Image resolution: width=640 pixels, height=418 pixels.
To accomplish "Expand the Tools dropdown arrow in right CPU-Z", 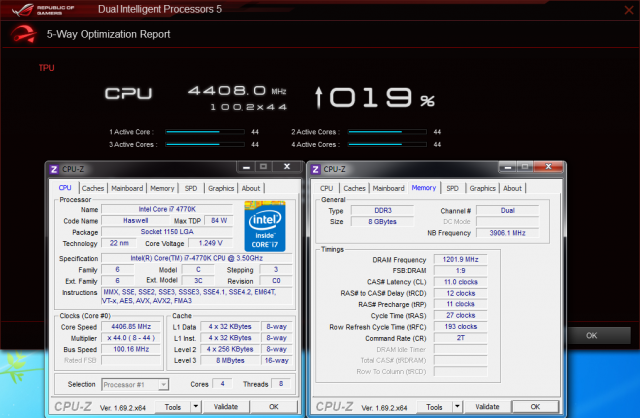I will click(458, 407).
